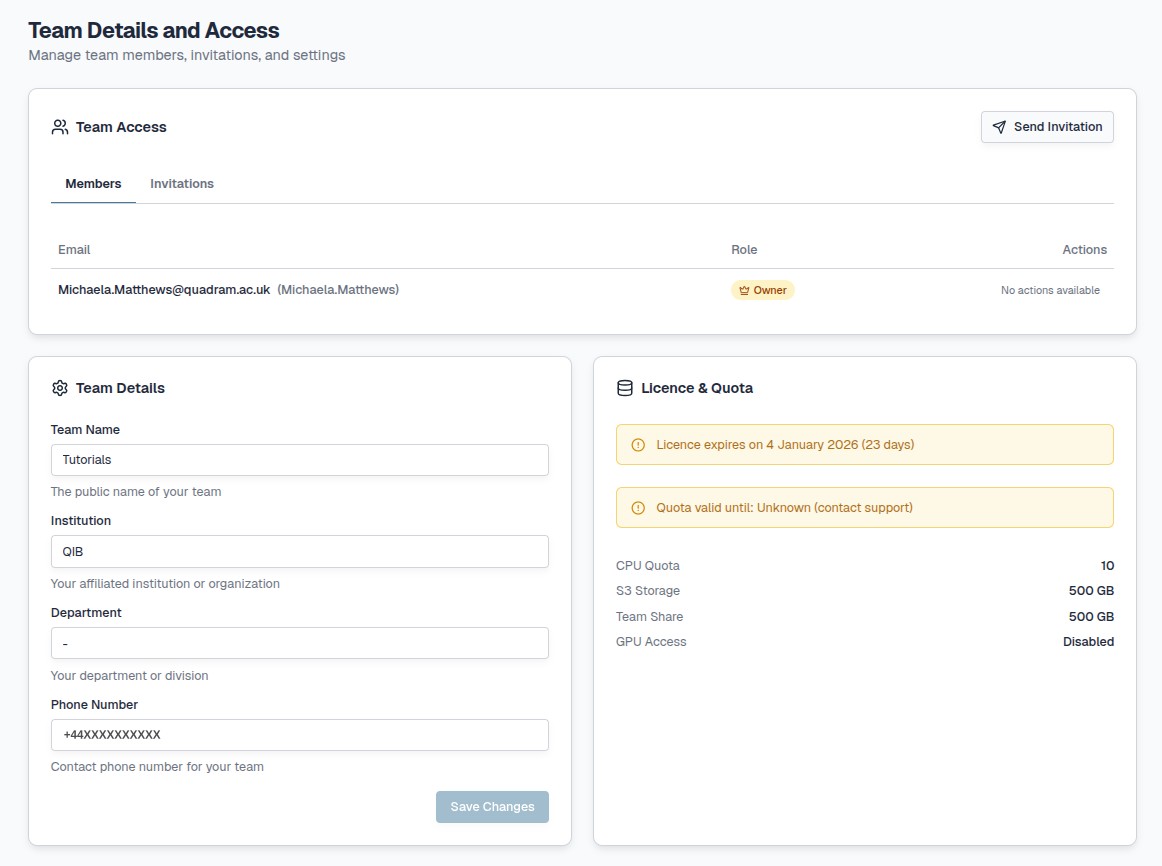The height and width of the screenshot is (866, 1162).
Task: Click the crown icon in Owner badge
Action: pyautogui.click(x=744, y=291)
